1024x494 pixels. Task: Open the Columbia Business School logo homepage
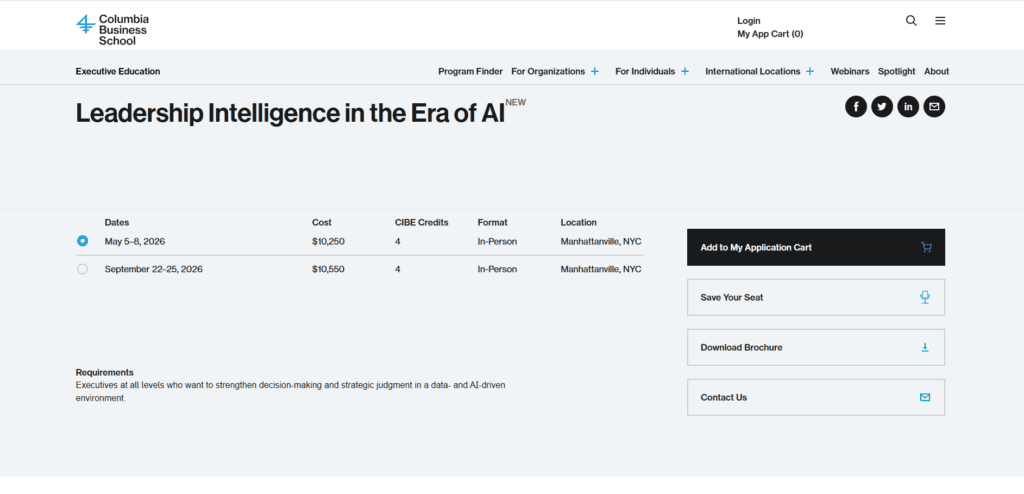[112, 30]
